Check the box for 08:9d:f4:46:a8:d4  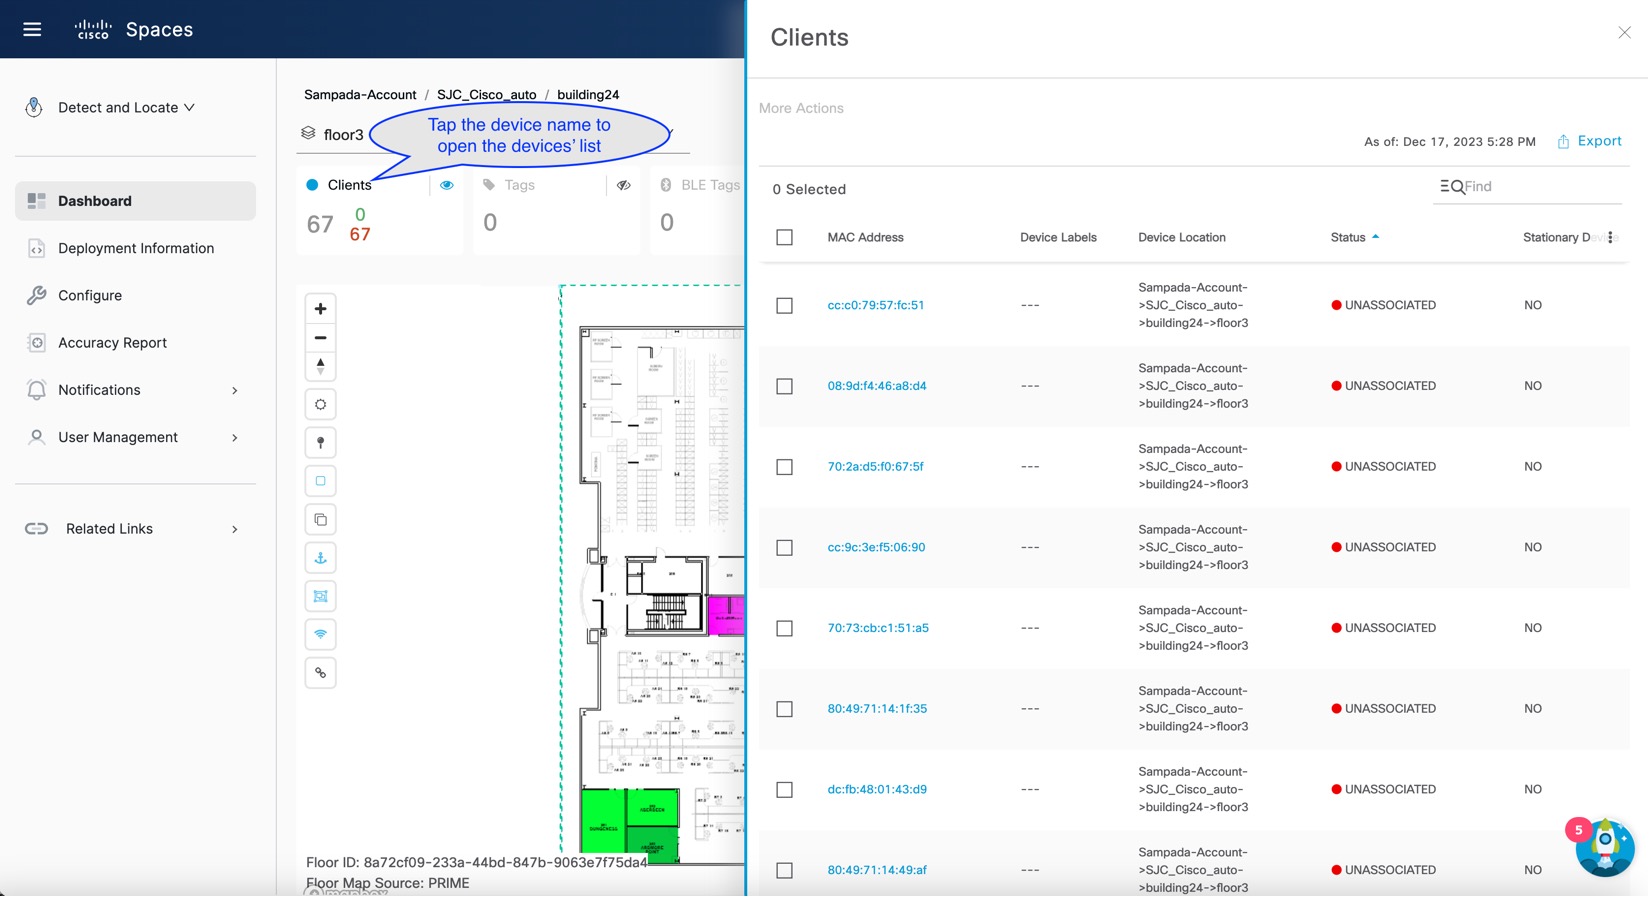pyautogui.click(x=785, y=387)
